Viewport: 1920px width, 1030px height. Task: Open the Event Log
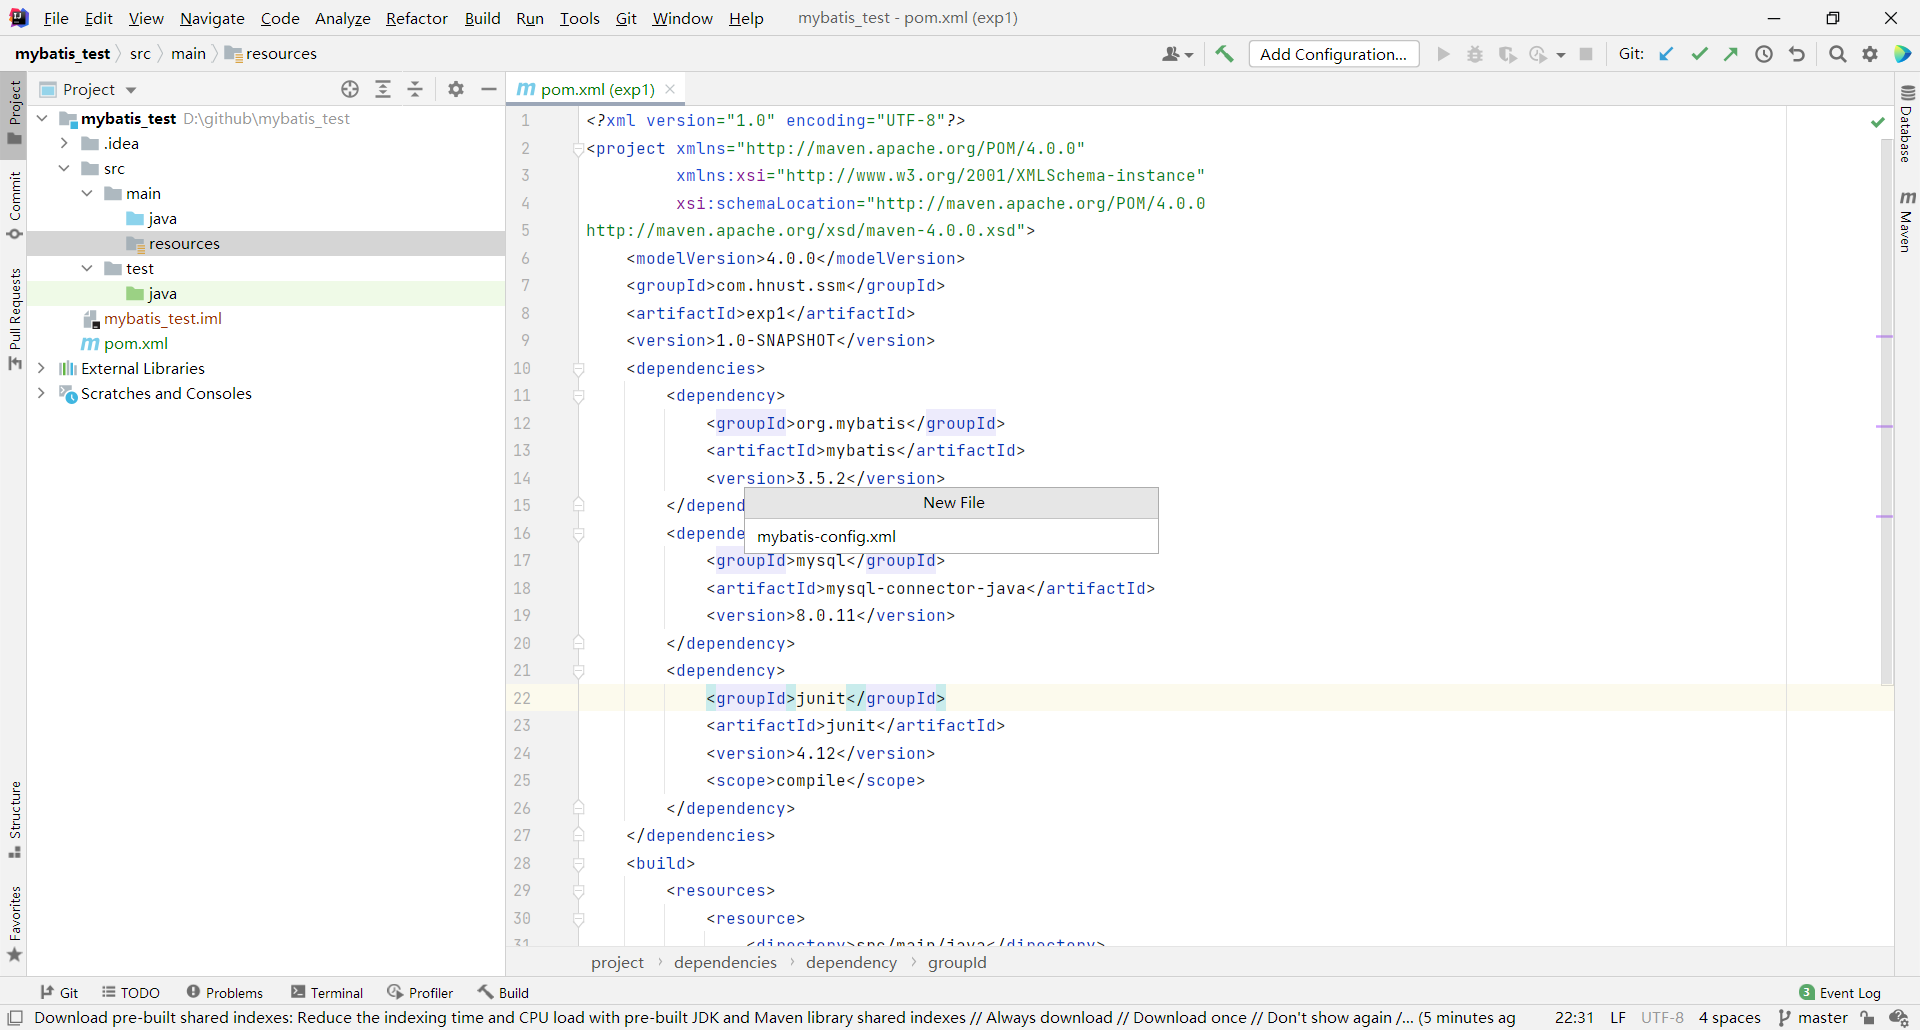coord(1839,992)
